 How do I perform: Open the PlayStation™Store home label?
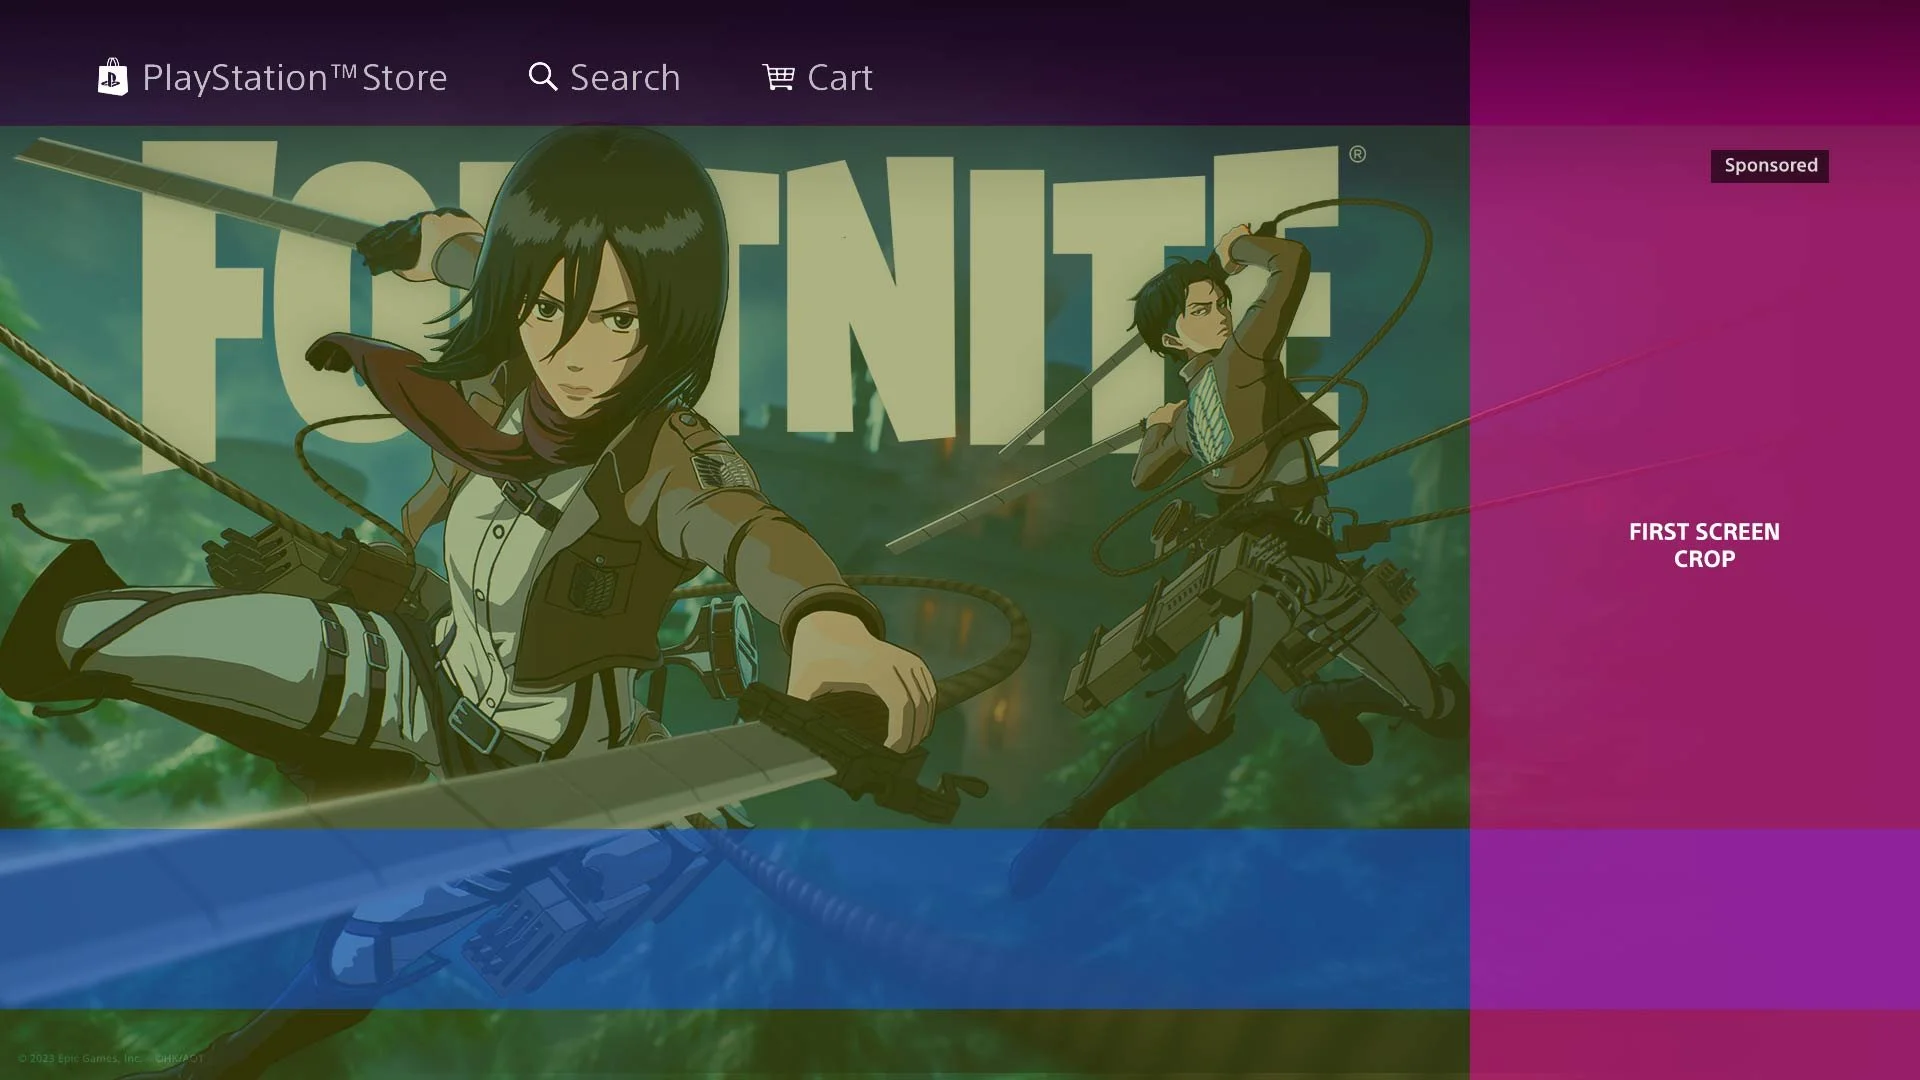(294, 78)
